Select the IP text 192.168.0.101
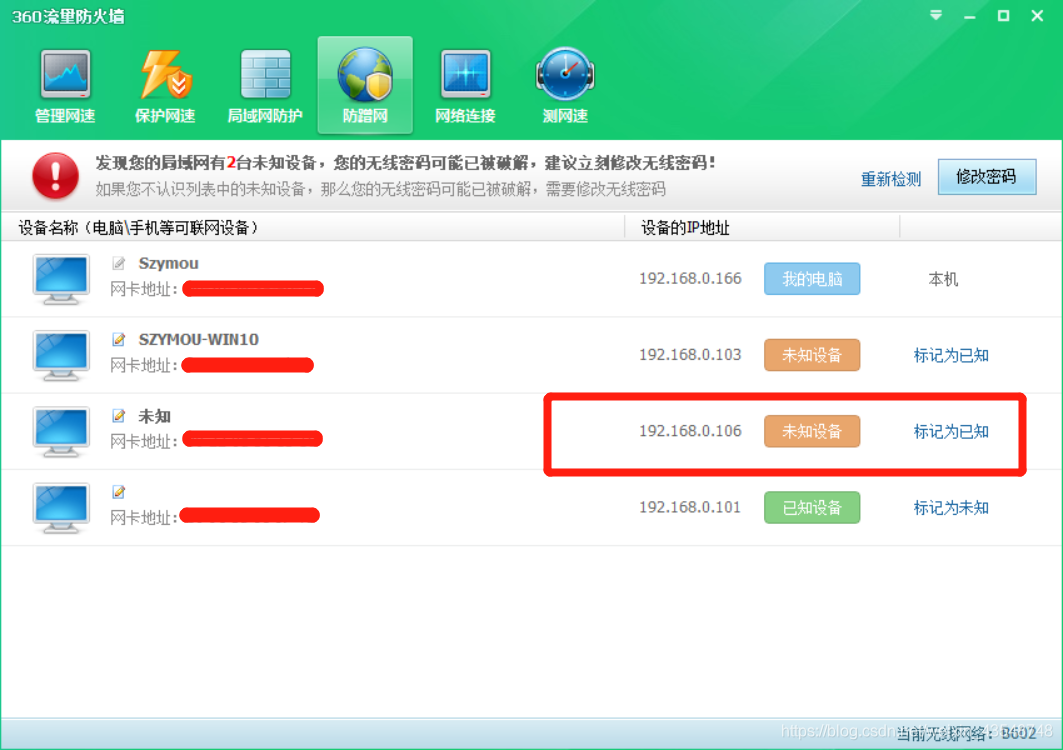The height and width of the screenshot is (750, 1063). pyautogui.click(x=690, y=507)
